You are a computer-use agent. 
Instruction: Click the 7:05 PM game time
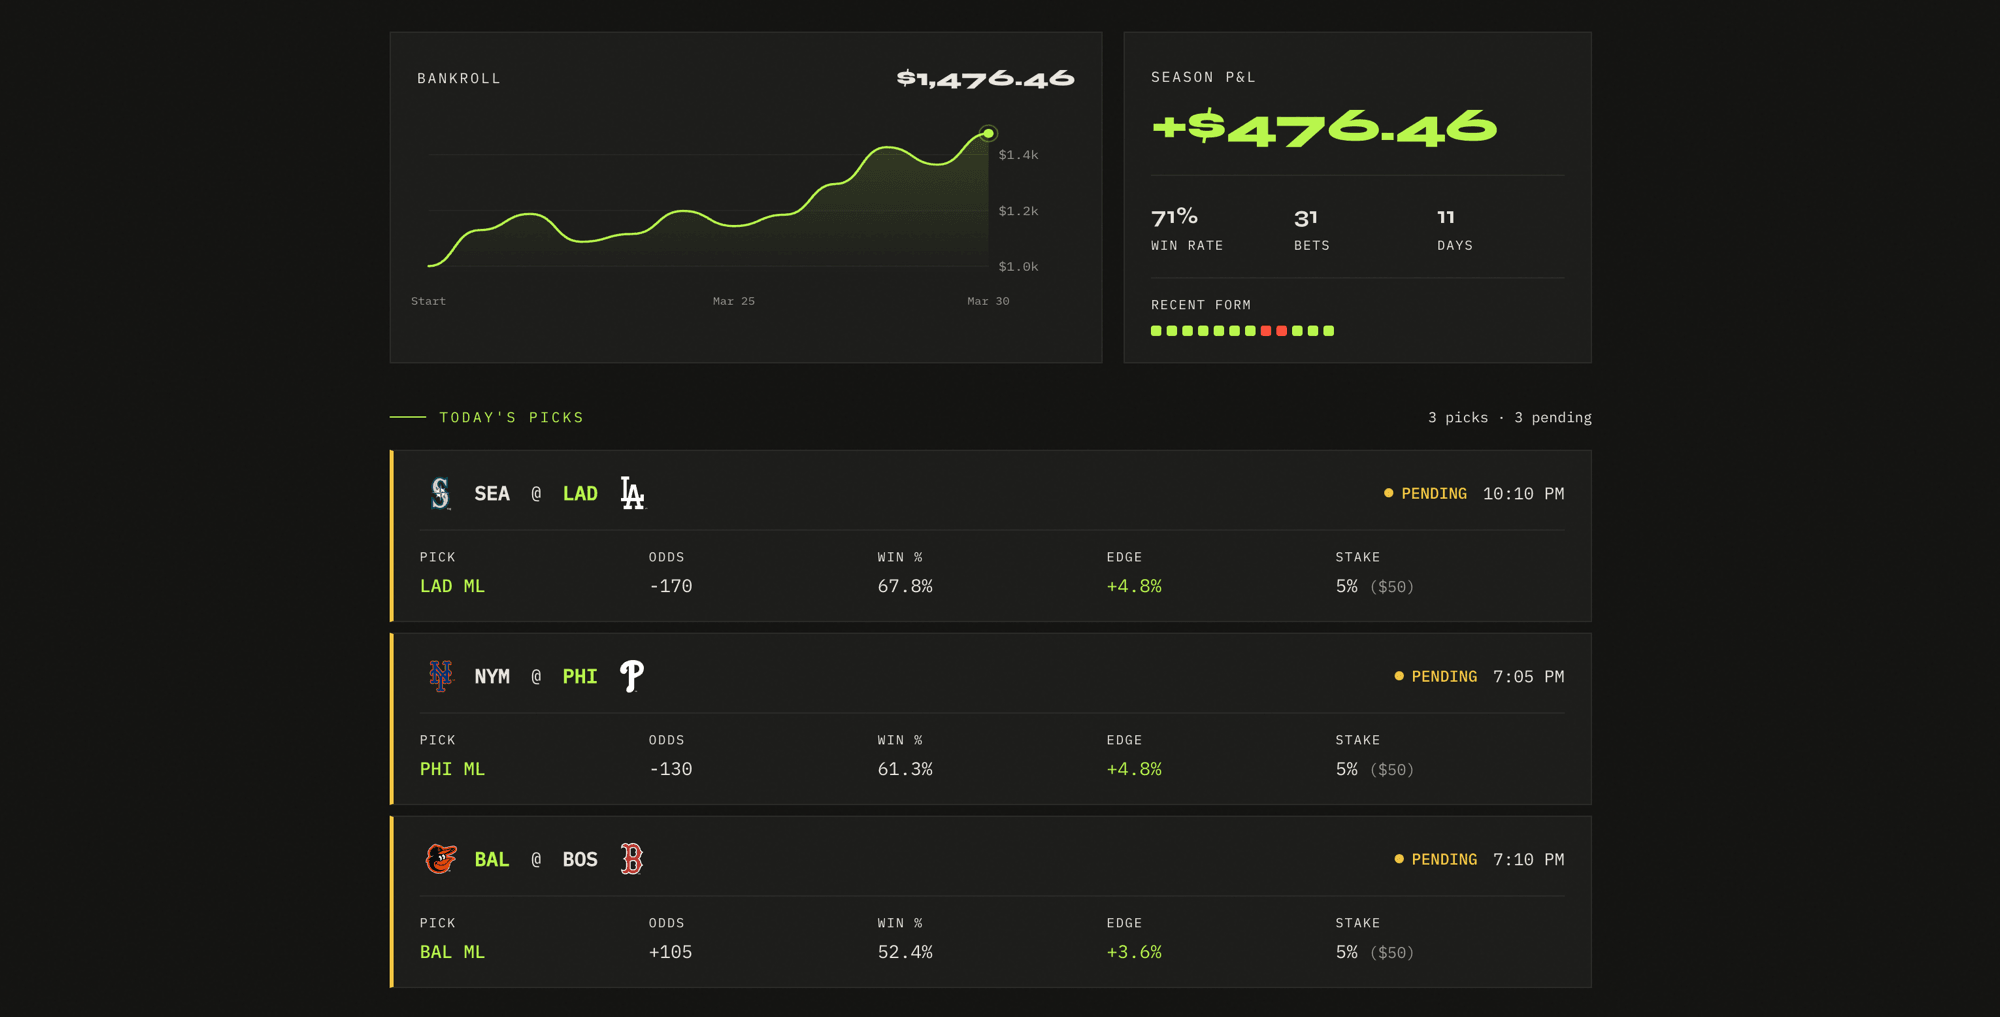pyautogui.click(x=1528, y=676)
